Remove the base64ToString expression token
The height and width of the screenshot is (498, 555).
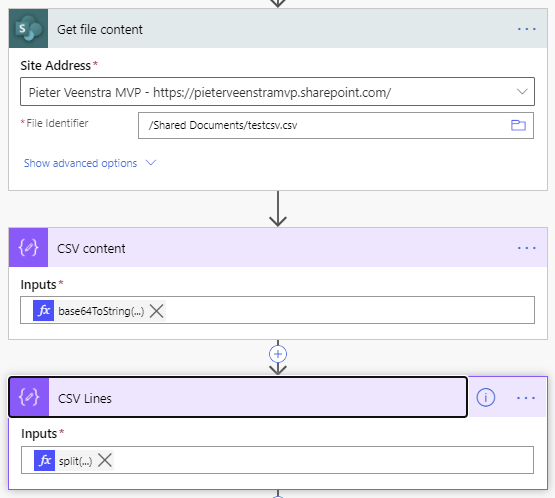click(x=156, y=311)
